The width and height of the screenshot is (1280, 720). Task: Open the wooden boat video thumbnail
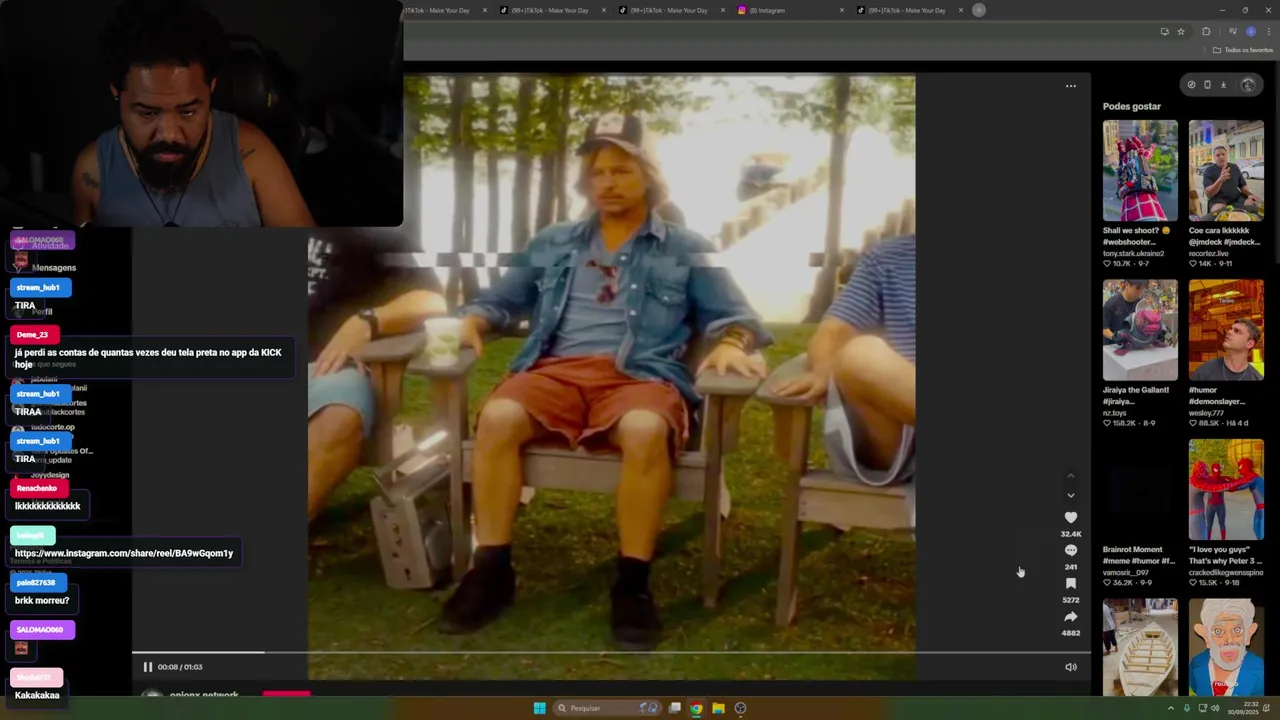pyautogui.click(x=1140, y=646)
